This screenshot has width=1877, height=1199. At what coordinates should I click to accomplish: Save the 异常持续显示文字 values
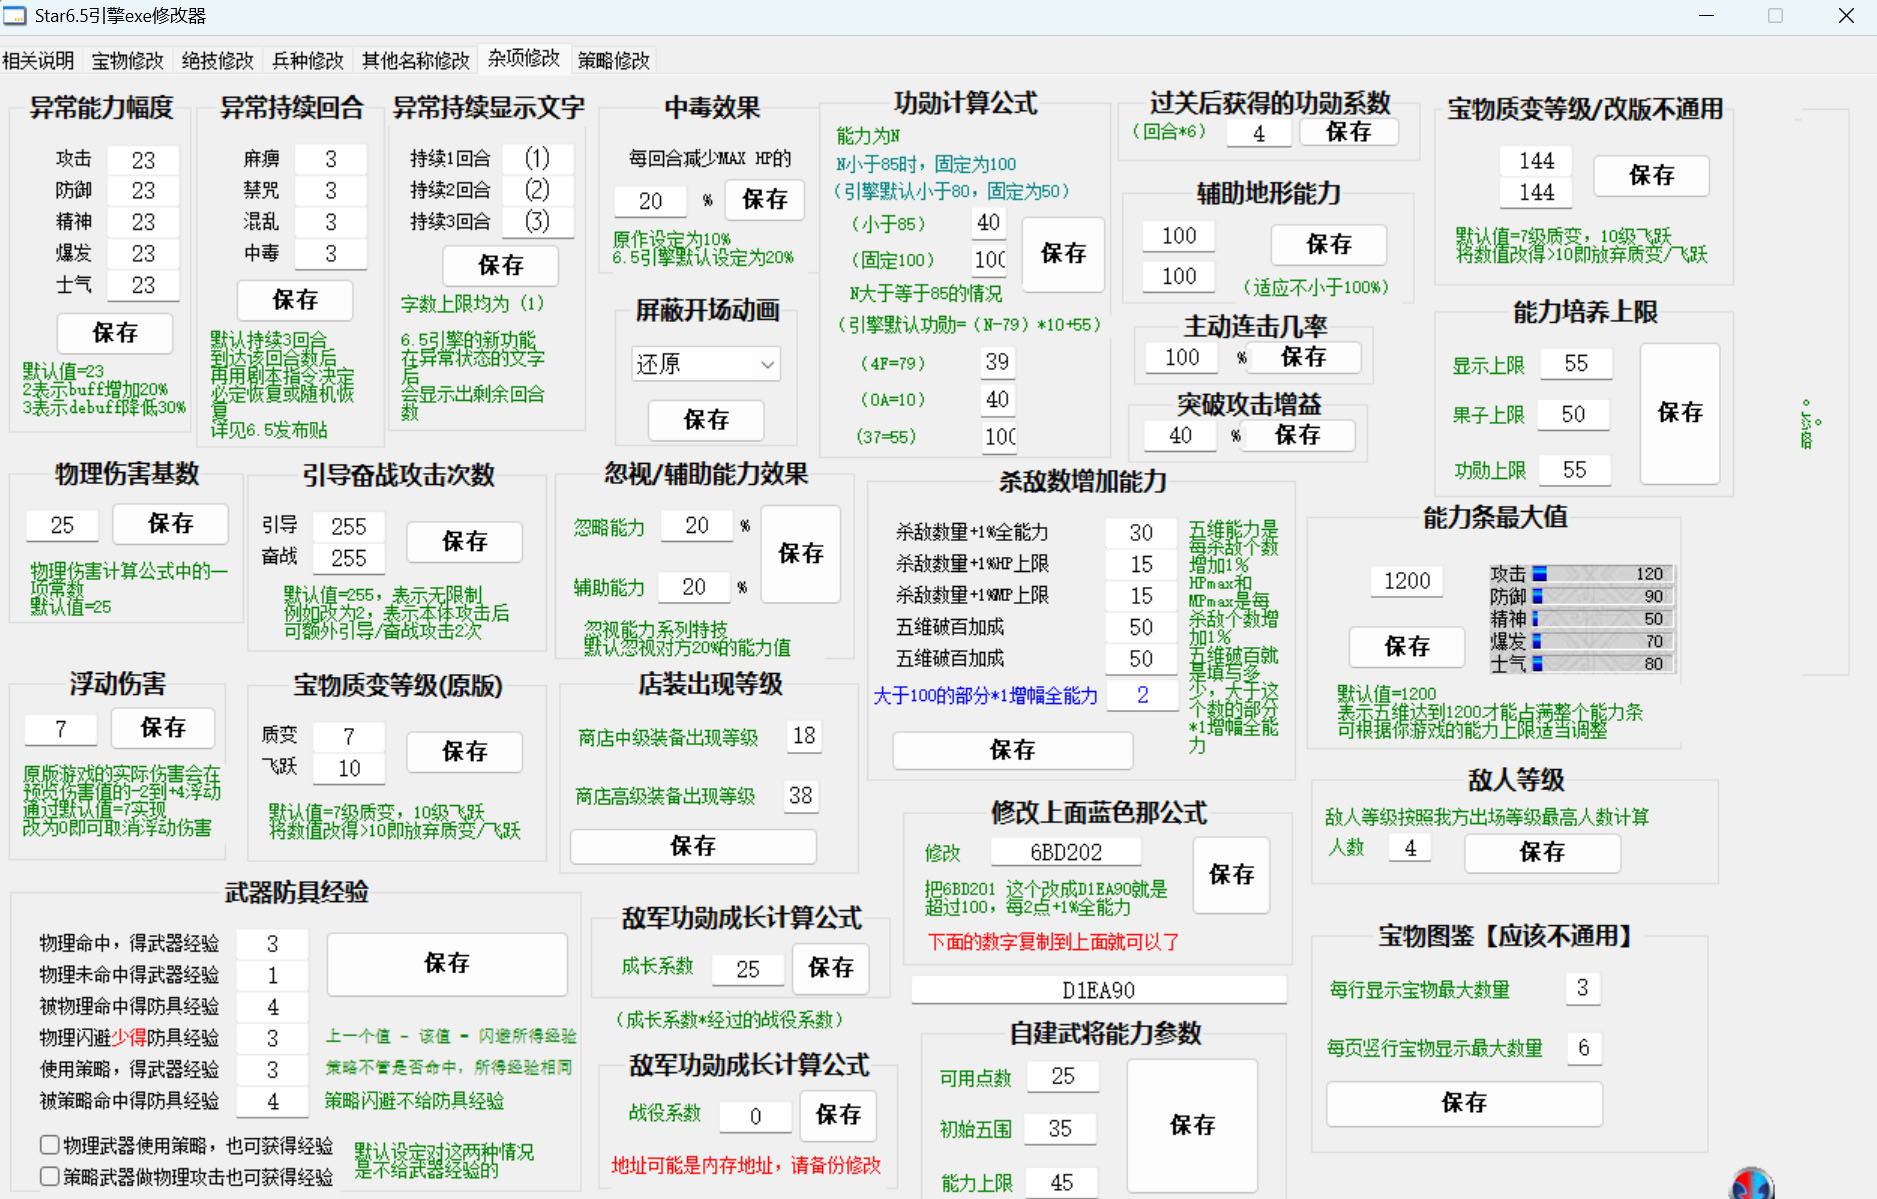click(x=500, y=265)
